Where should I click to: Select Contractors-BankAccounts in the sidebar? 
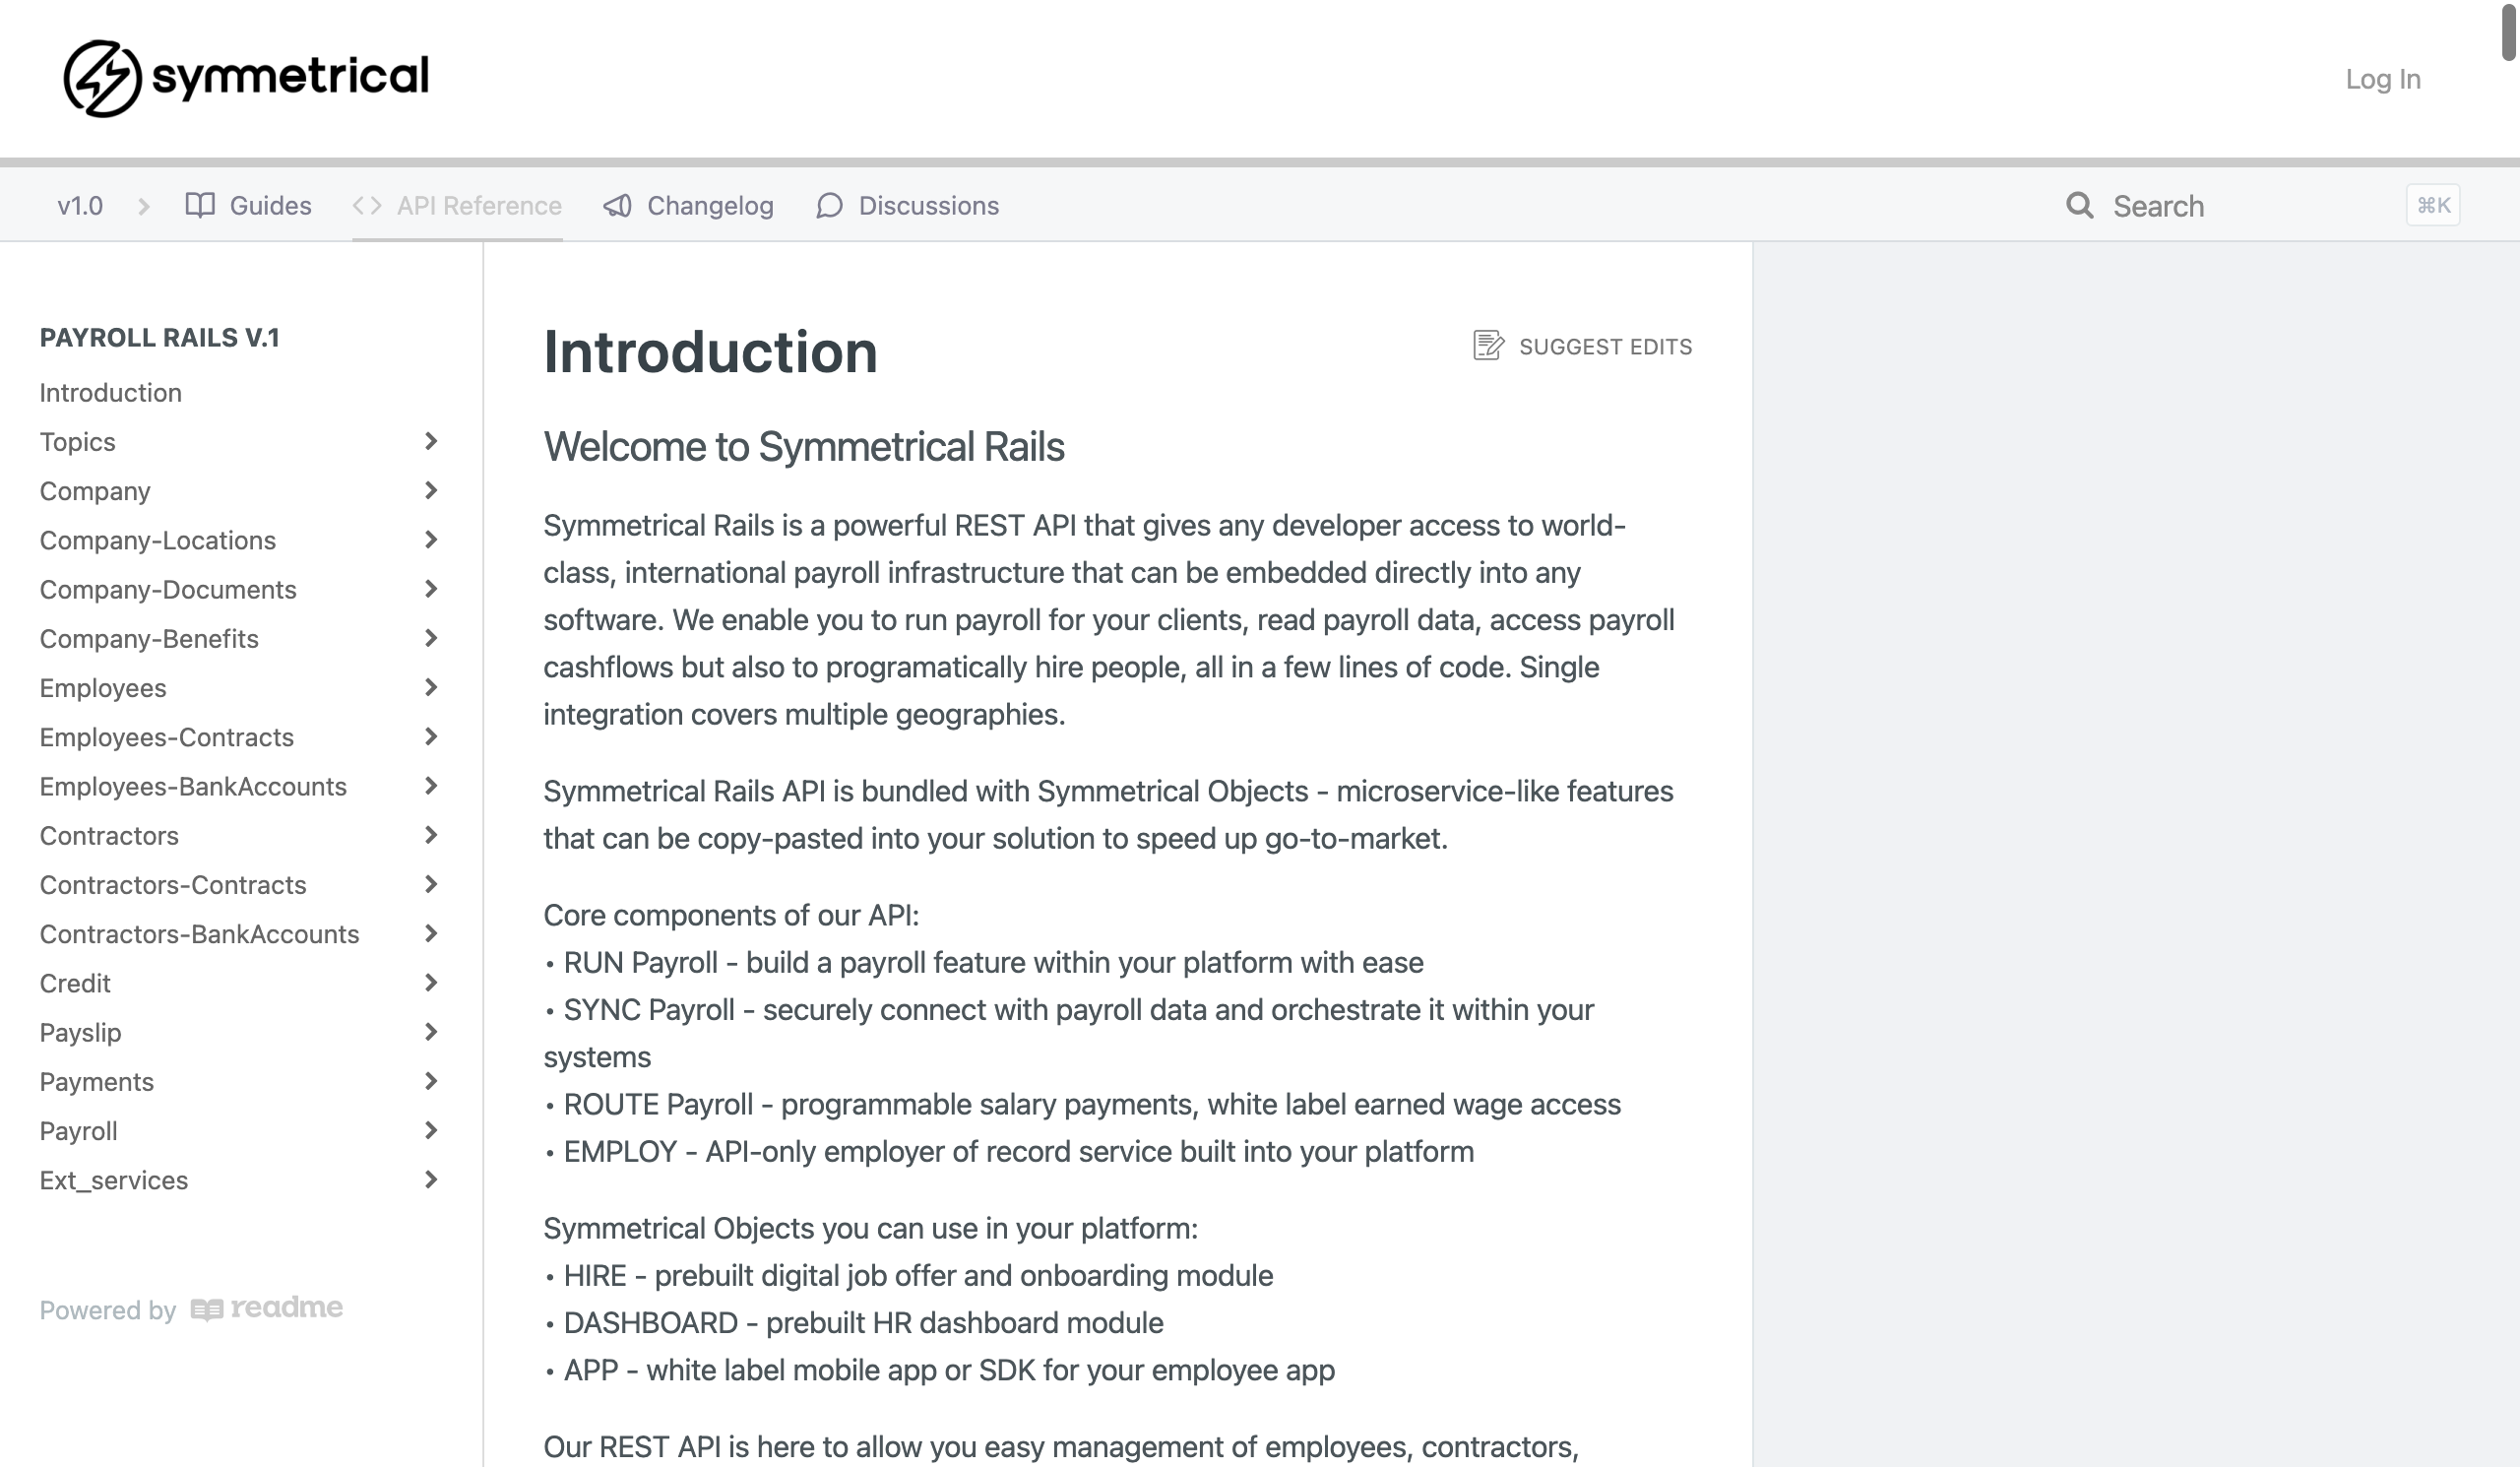[199, 934]
